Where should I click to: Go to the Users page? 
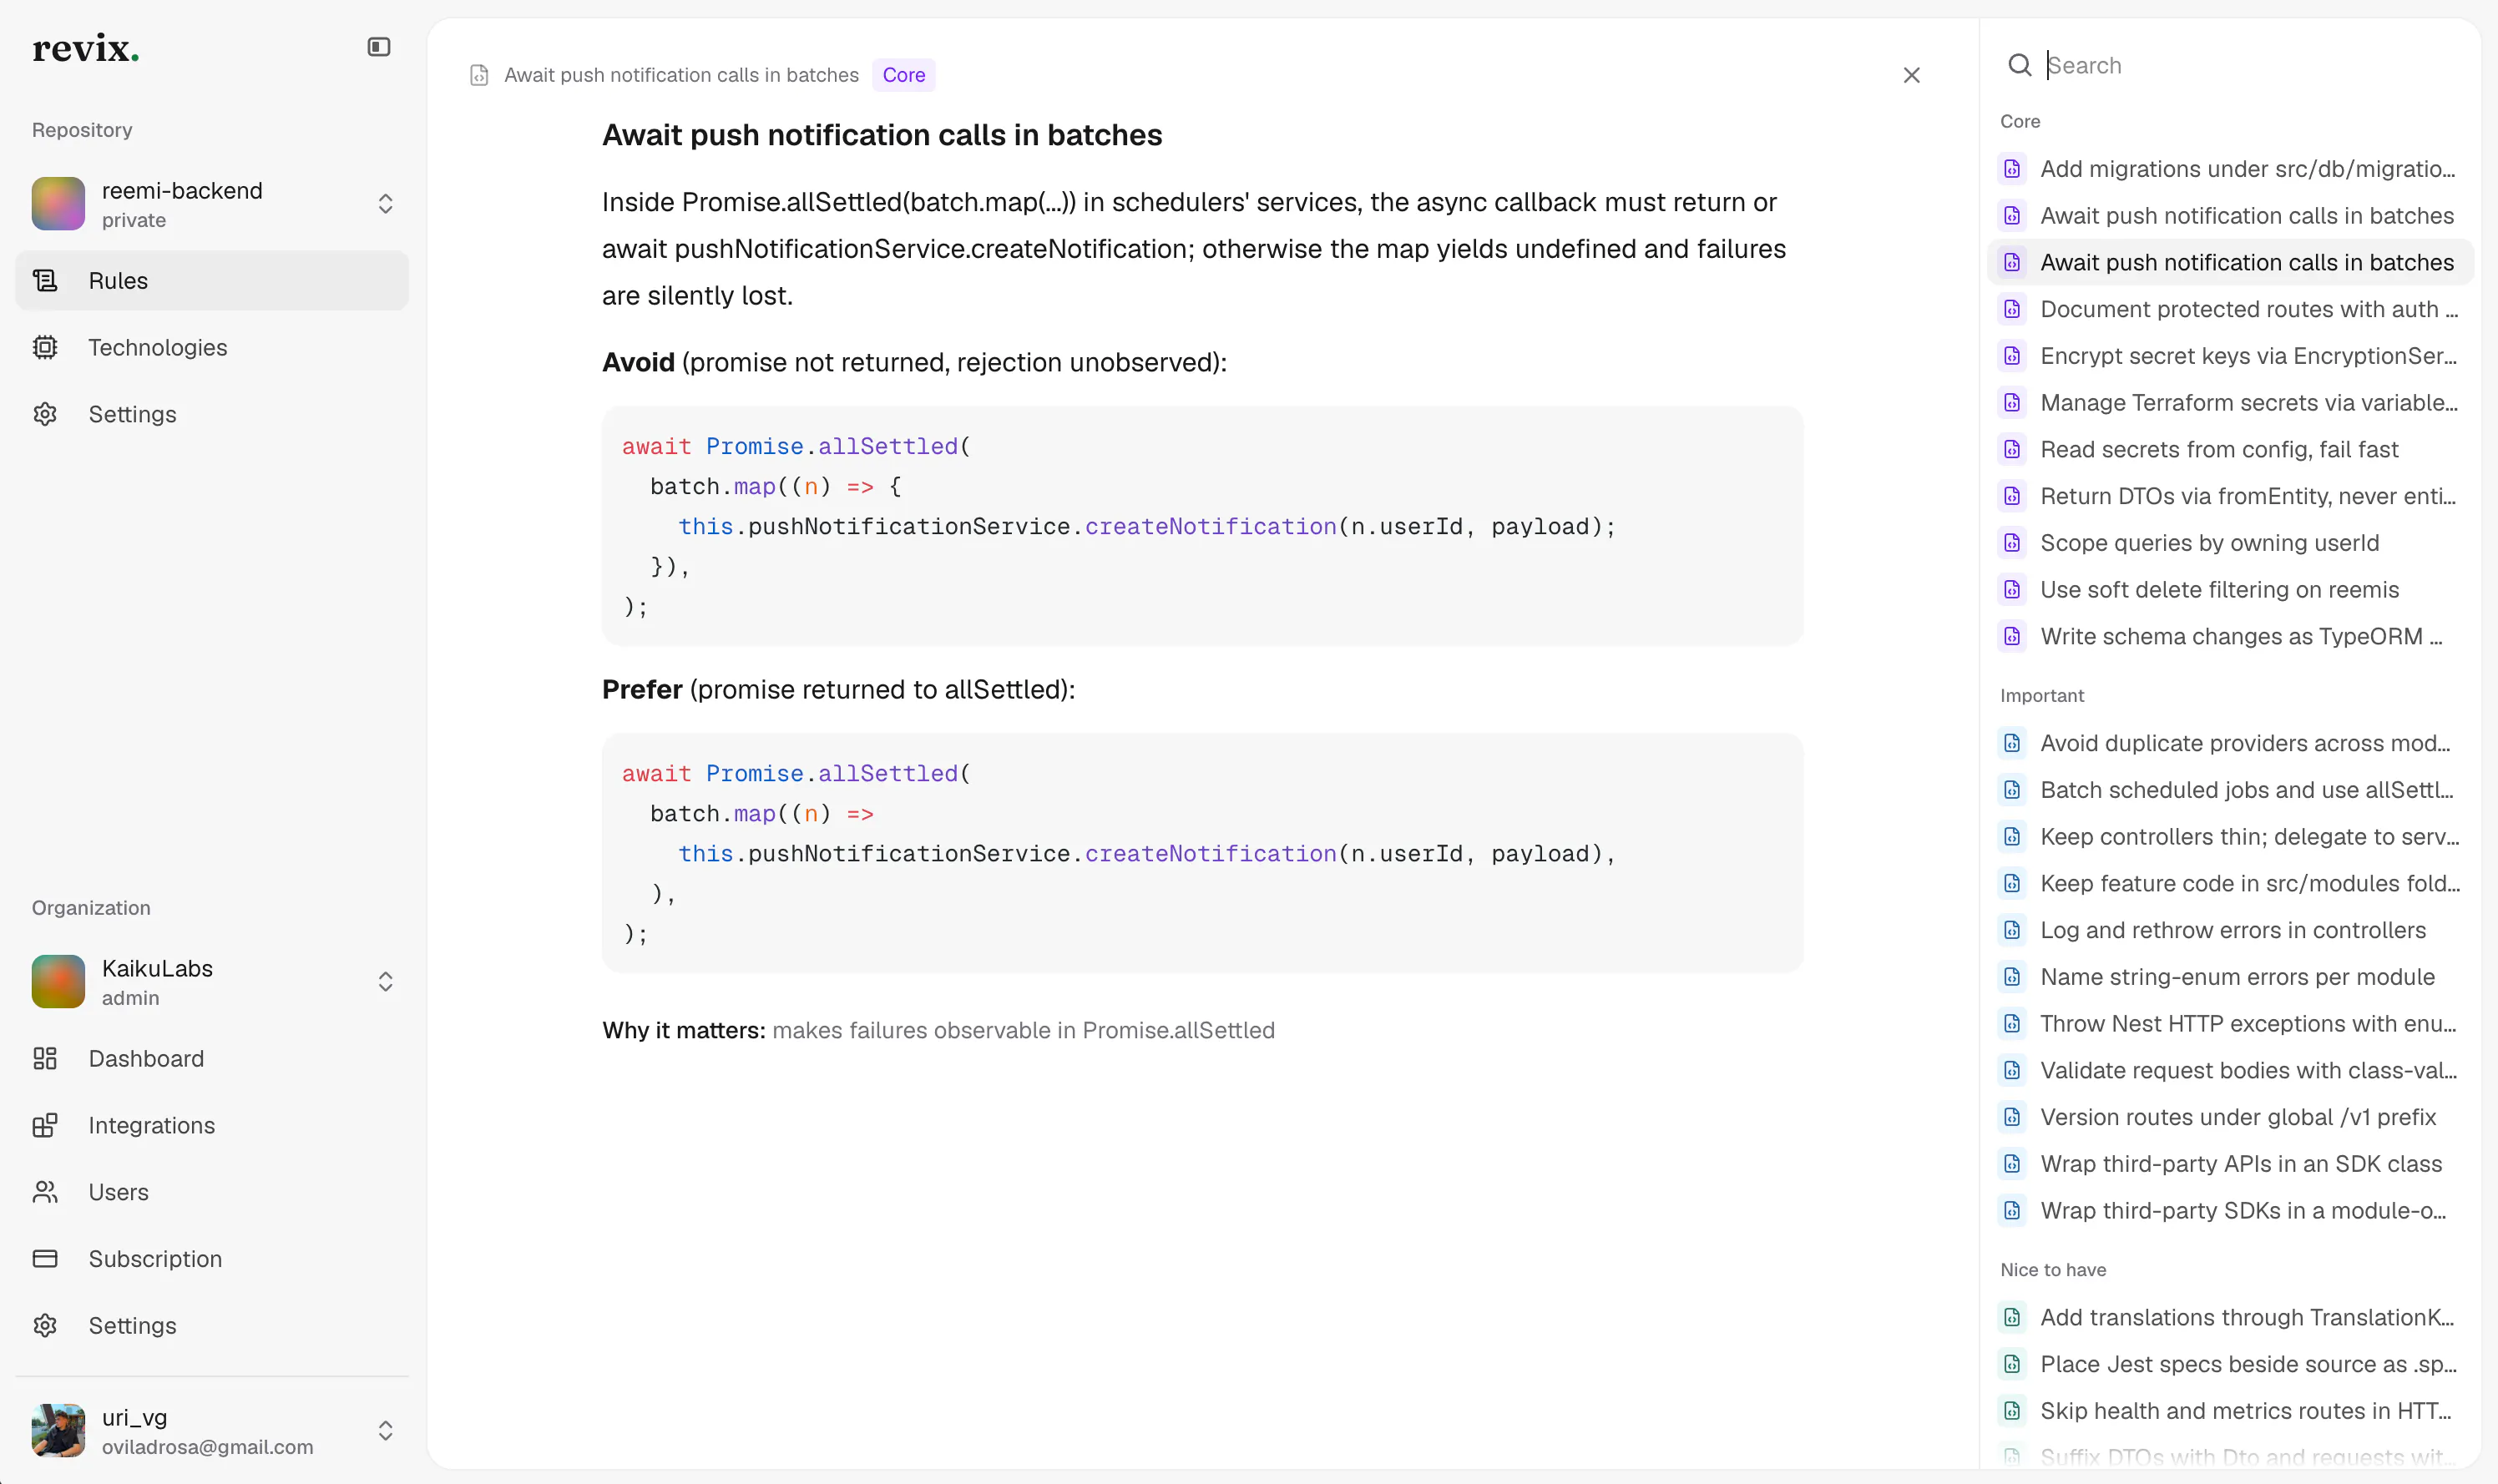(x=212, y=1192)
